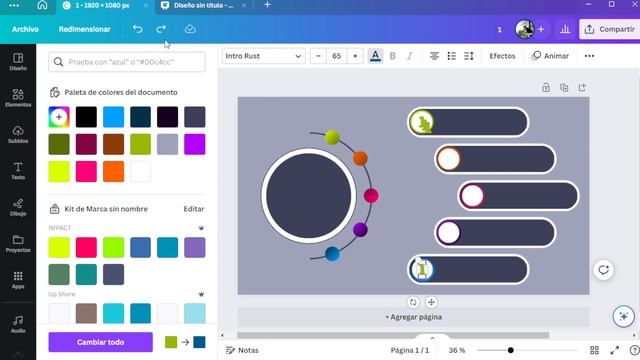This screenshot has width=640, height=360.
Task: Click the add page icon above canvas
Action: [x=582, y=87]
